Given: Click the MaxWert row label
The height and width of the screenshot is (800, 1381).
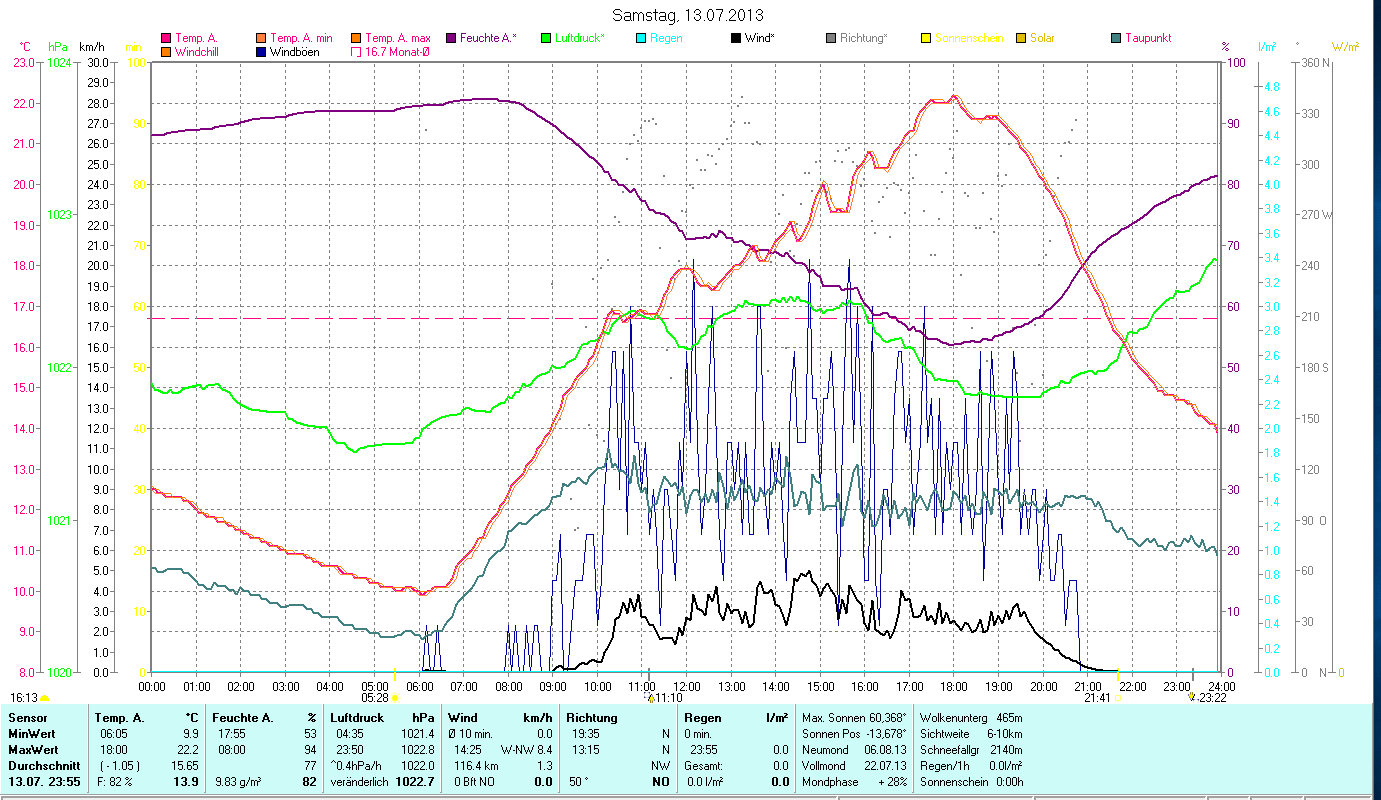Looking at the screenshot, I should pos(34,750).
